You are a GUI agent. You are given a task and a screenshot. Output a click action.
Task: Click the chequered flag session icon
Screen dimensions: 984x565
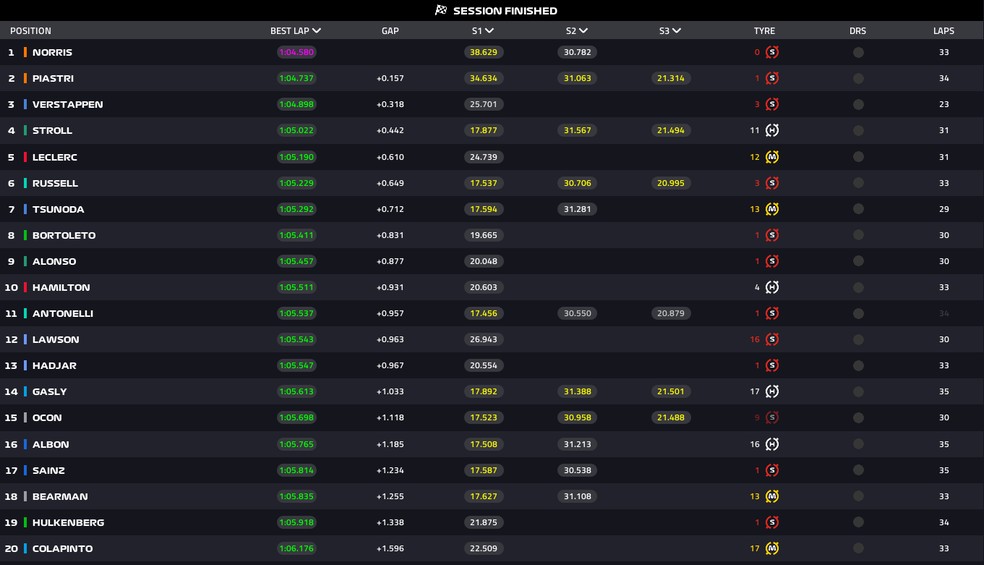pos(441,10)
